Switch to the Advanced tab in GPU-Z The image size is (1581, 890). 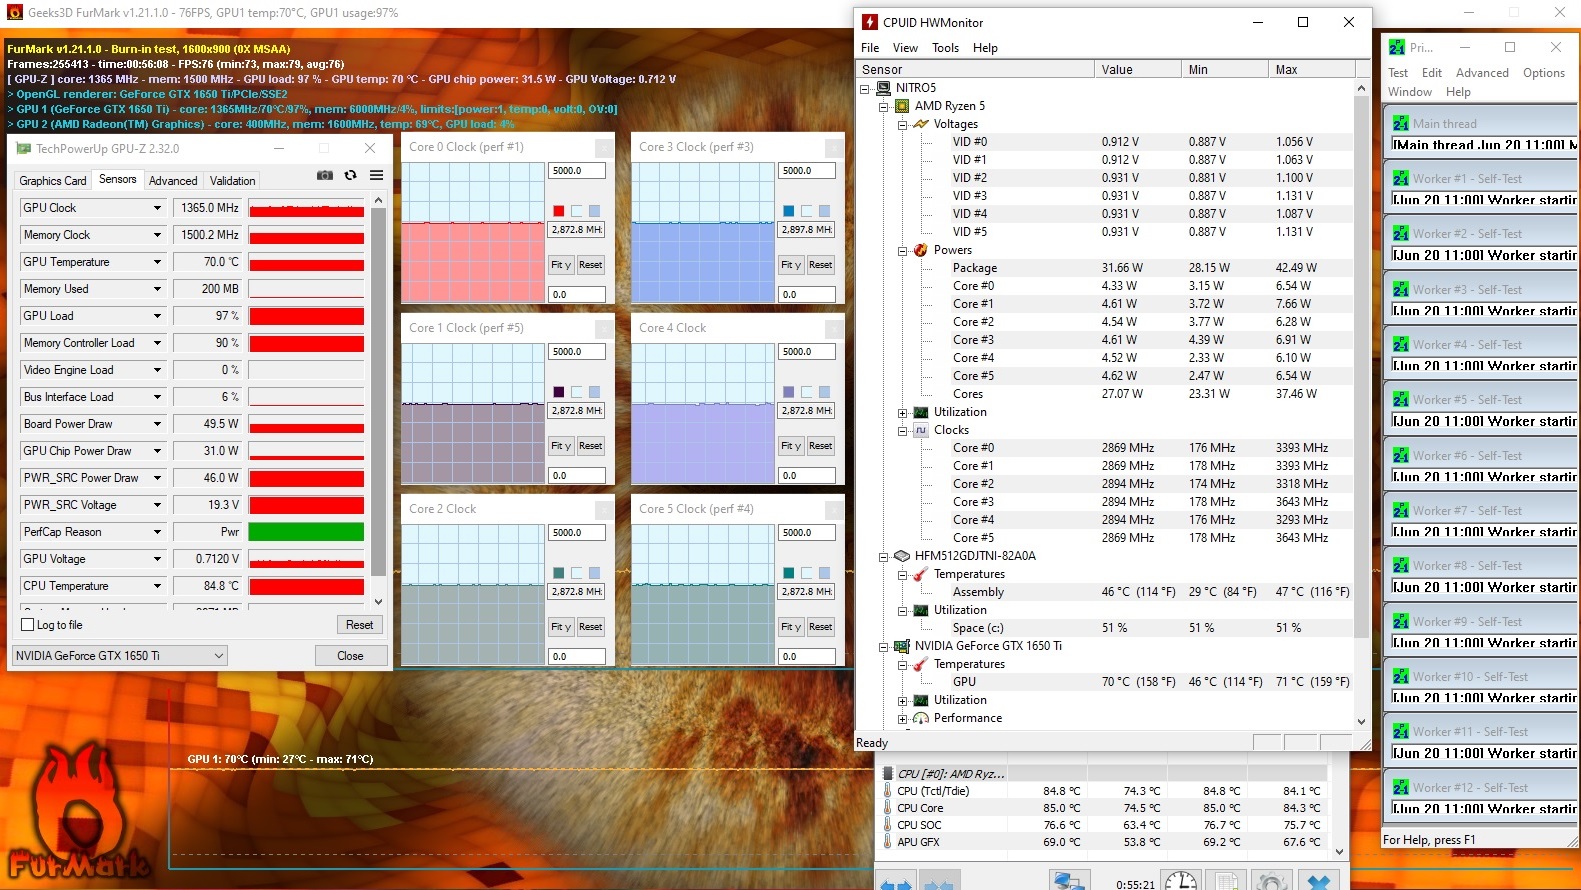click(x=173, y=181)
